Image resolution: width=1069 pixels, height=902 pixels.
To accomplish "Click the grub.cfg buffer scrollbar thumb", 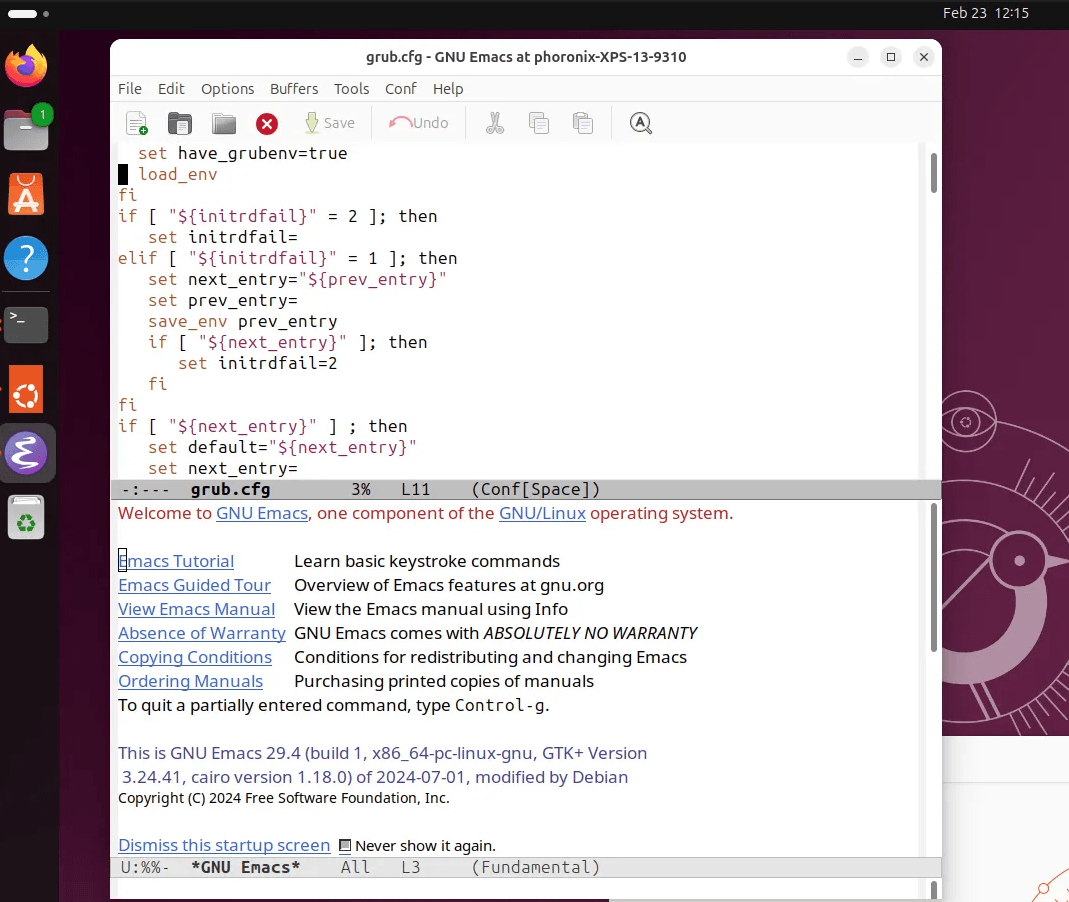I will (933, 172).
